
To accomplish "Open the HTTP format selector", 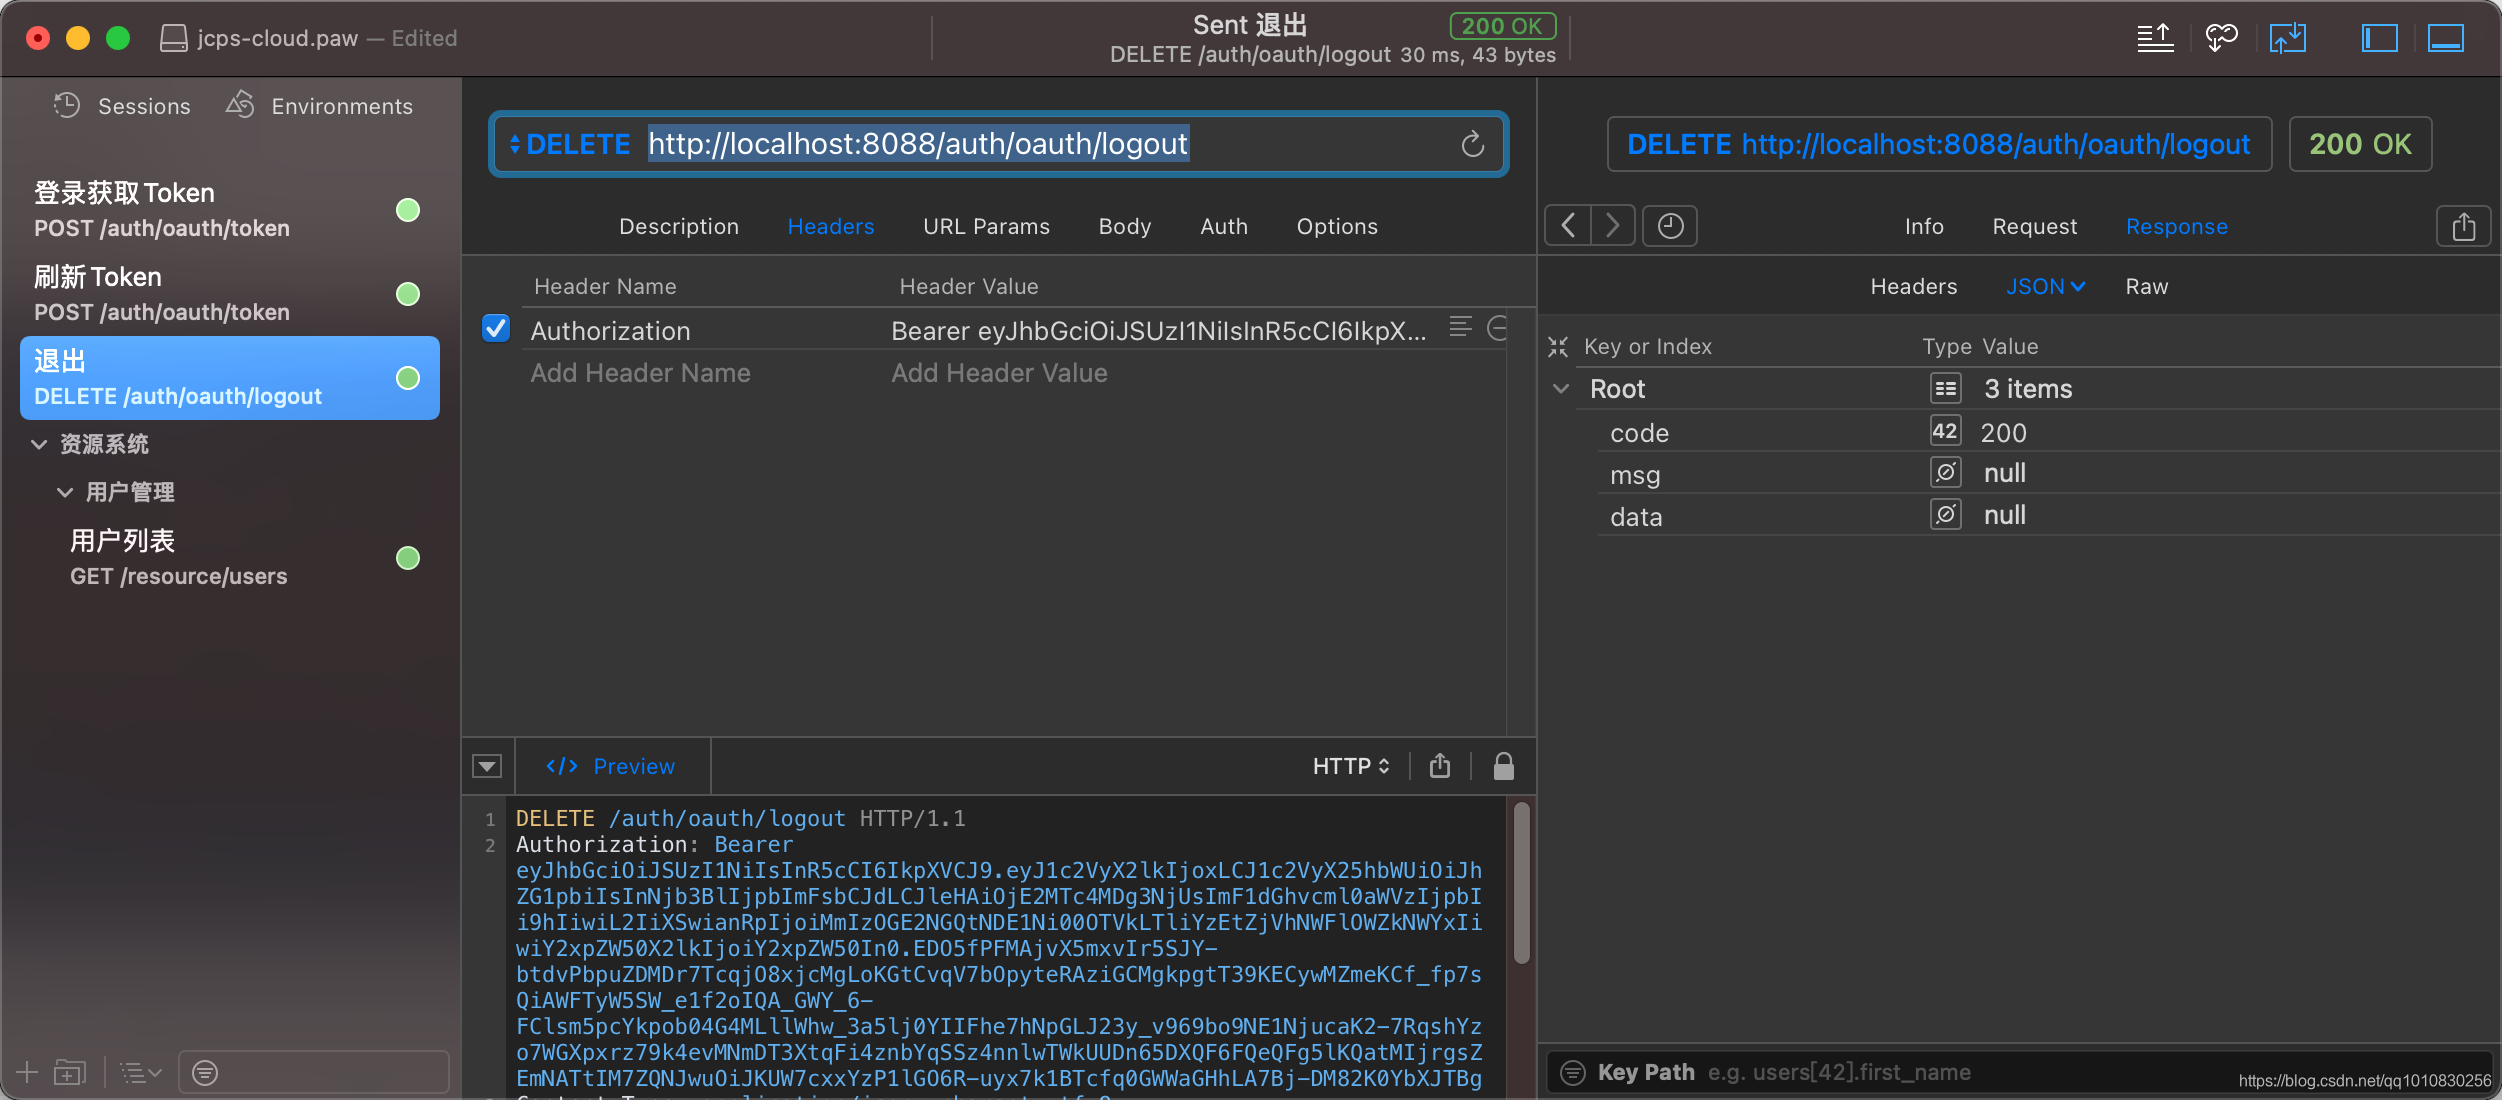I will tap(1351, 766).
